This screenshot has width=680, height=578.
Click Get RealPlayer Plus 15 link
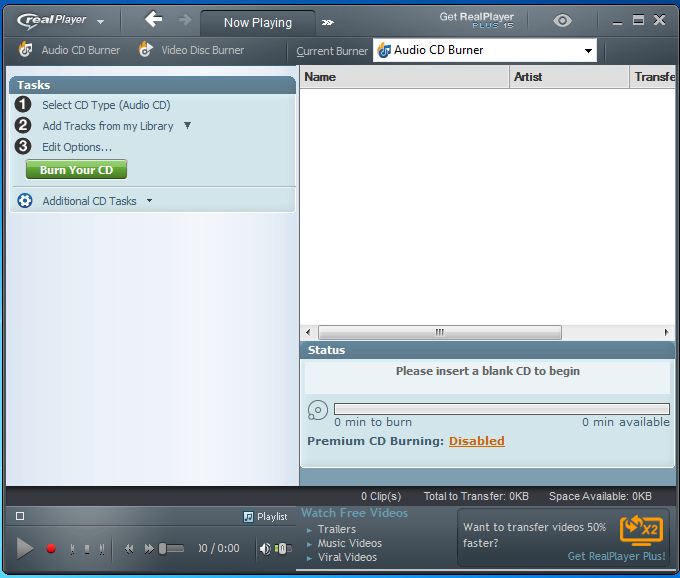tap(477, 20)
